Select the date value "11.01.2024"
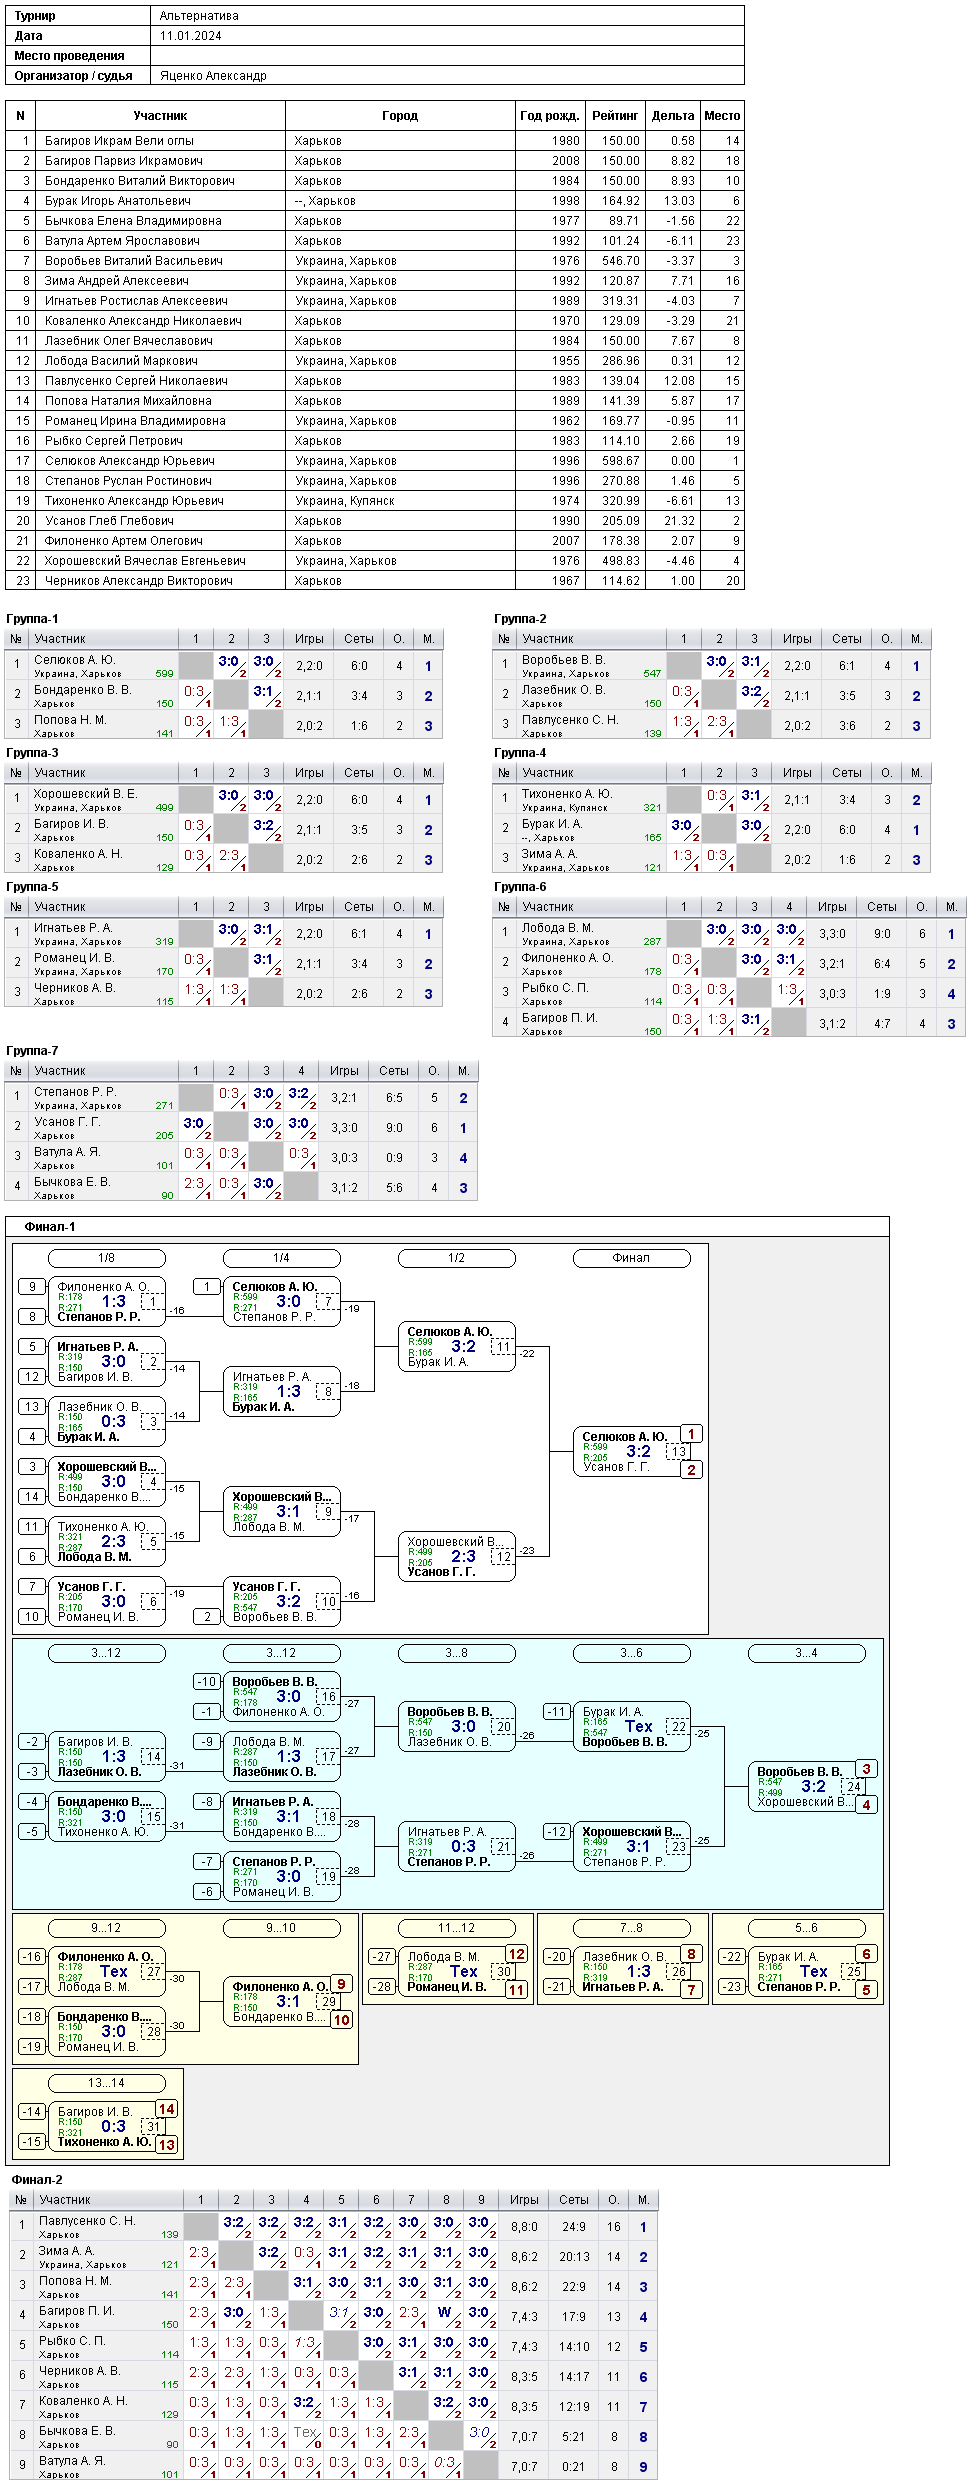This screenshot has width=976, height=2485. [x=191, y=36]
